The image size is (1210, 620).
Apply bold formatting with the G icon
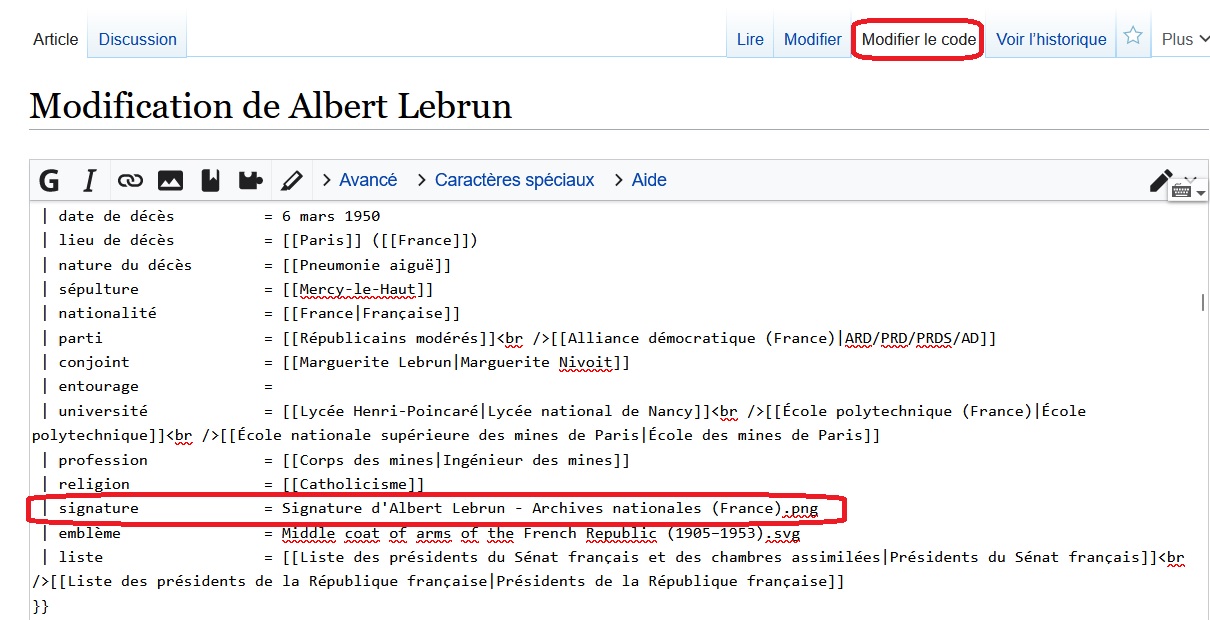tap(49, 180)
